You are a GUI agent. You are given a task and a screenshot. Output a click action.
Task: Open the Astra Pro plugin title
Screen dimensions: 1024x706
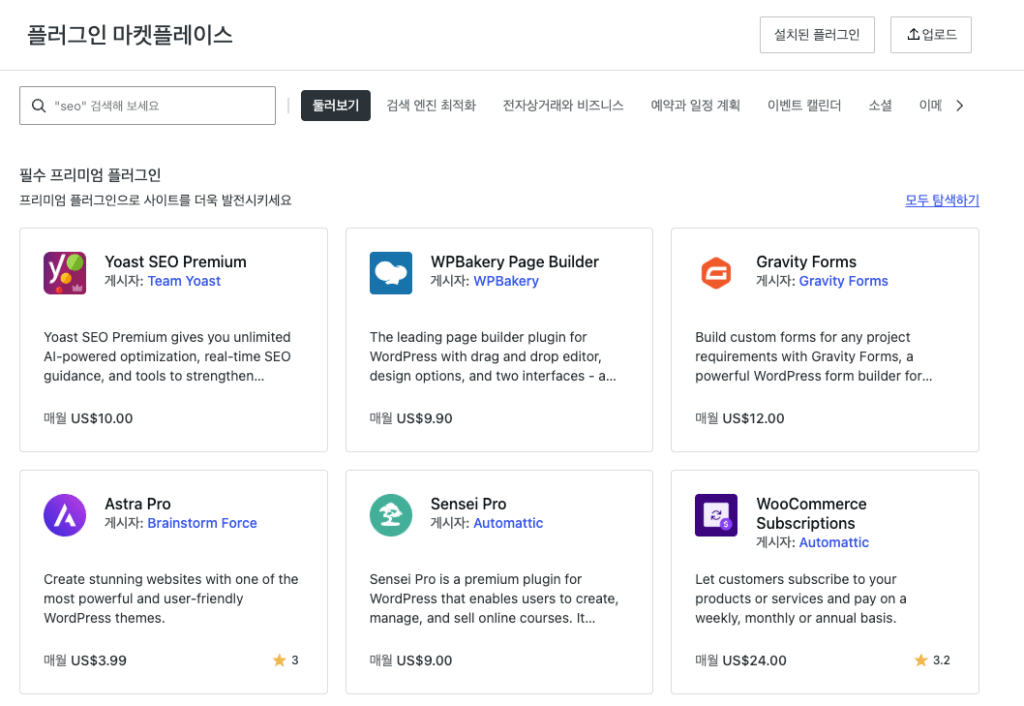tap(138, 504)
